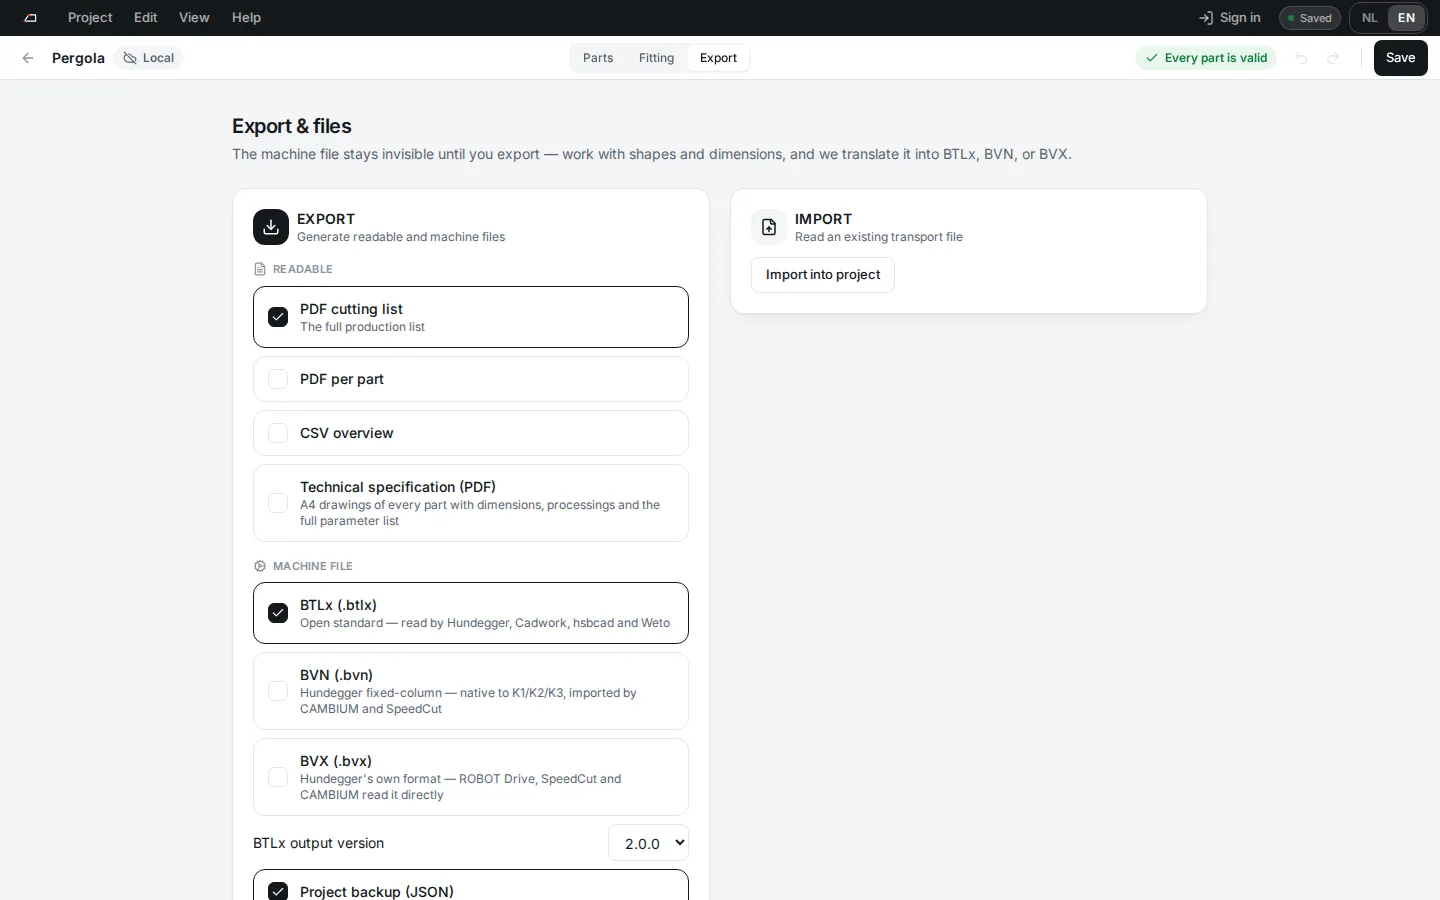Viewport: 1440px width, 900px height.
Task: Click 'Hundegger fixed-column' BVN description
Action: click(x=468, y=701)
